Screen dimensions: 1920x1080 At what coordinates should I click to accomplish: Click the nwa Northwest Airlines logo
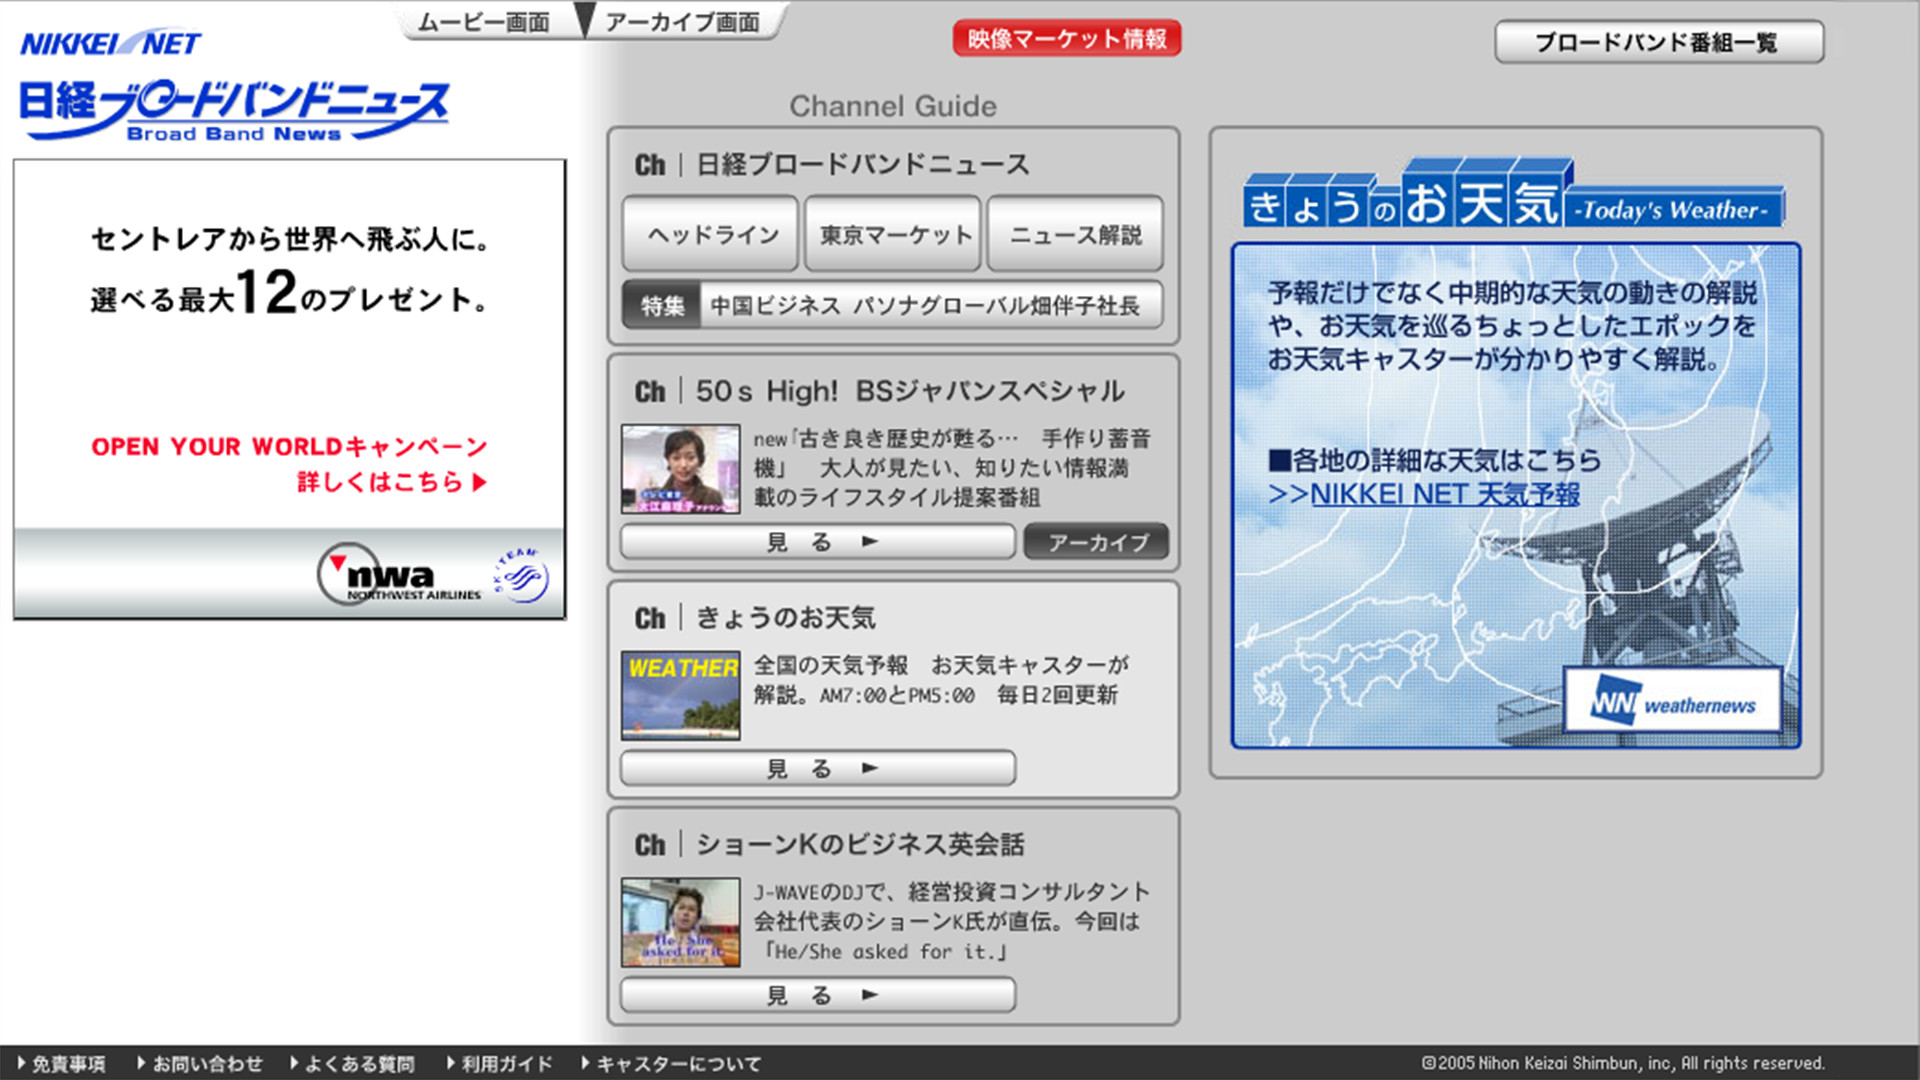(x=398, y=574)
